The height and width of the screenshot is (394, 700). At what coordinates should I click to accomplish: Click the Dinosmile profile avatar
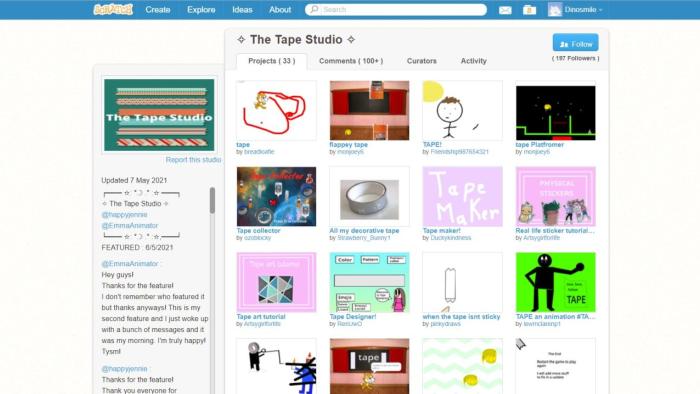click(x=554, y=9)
